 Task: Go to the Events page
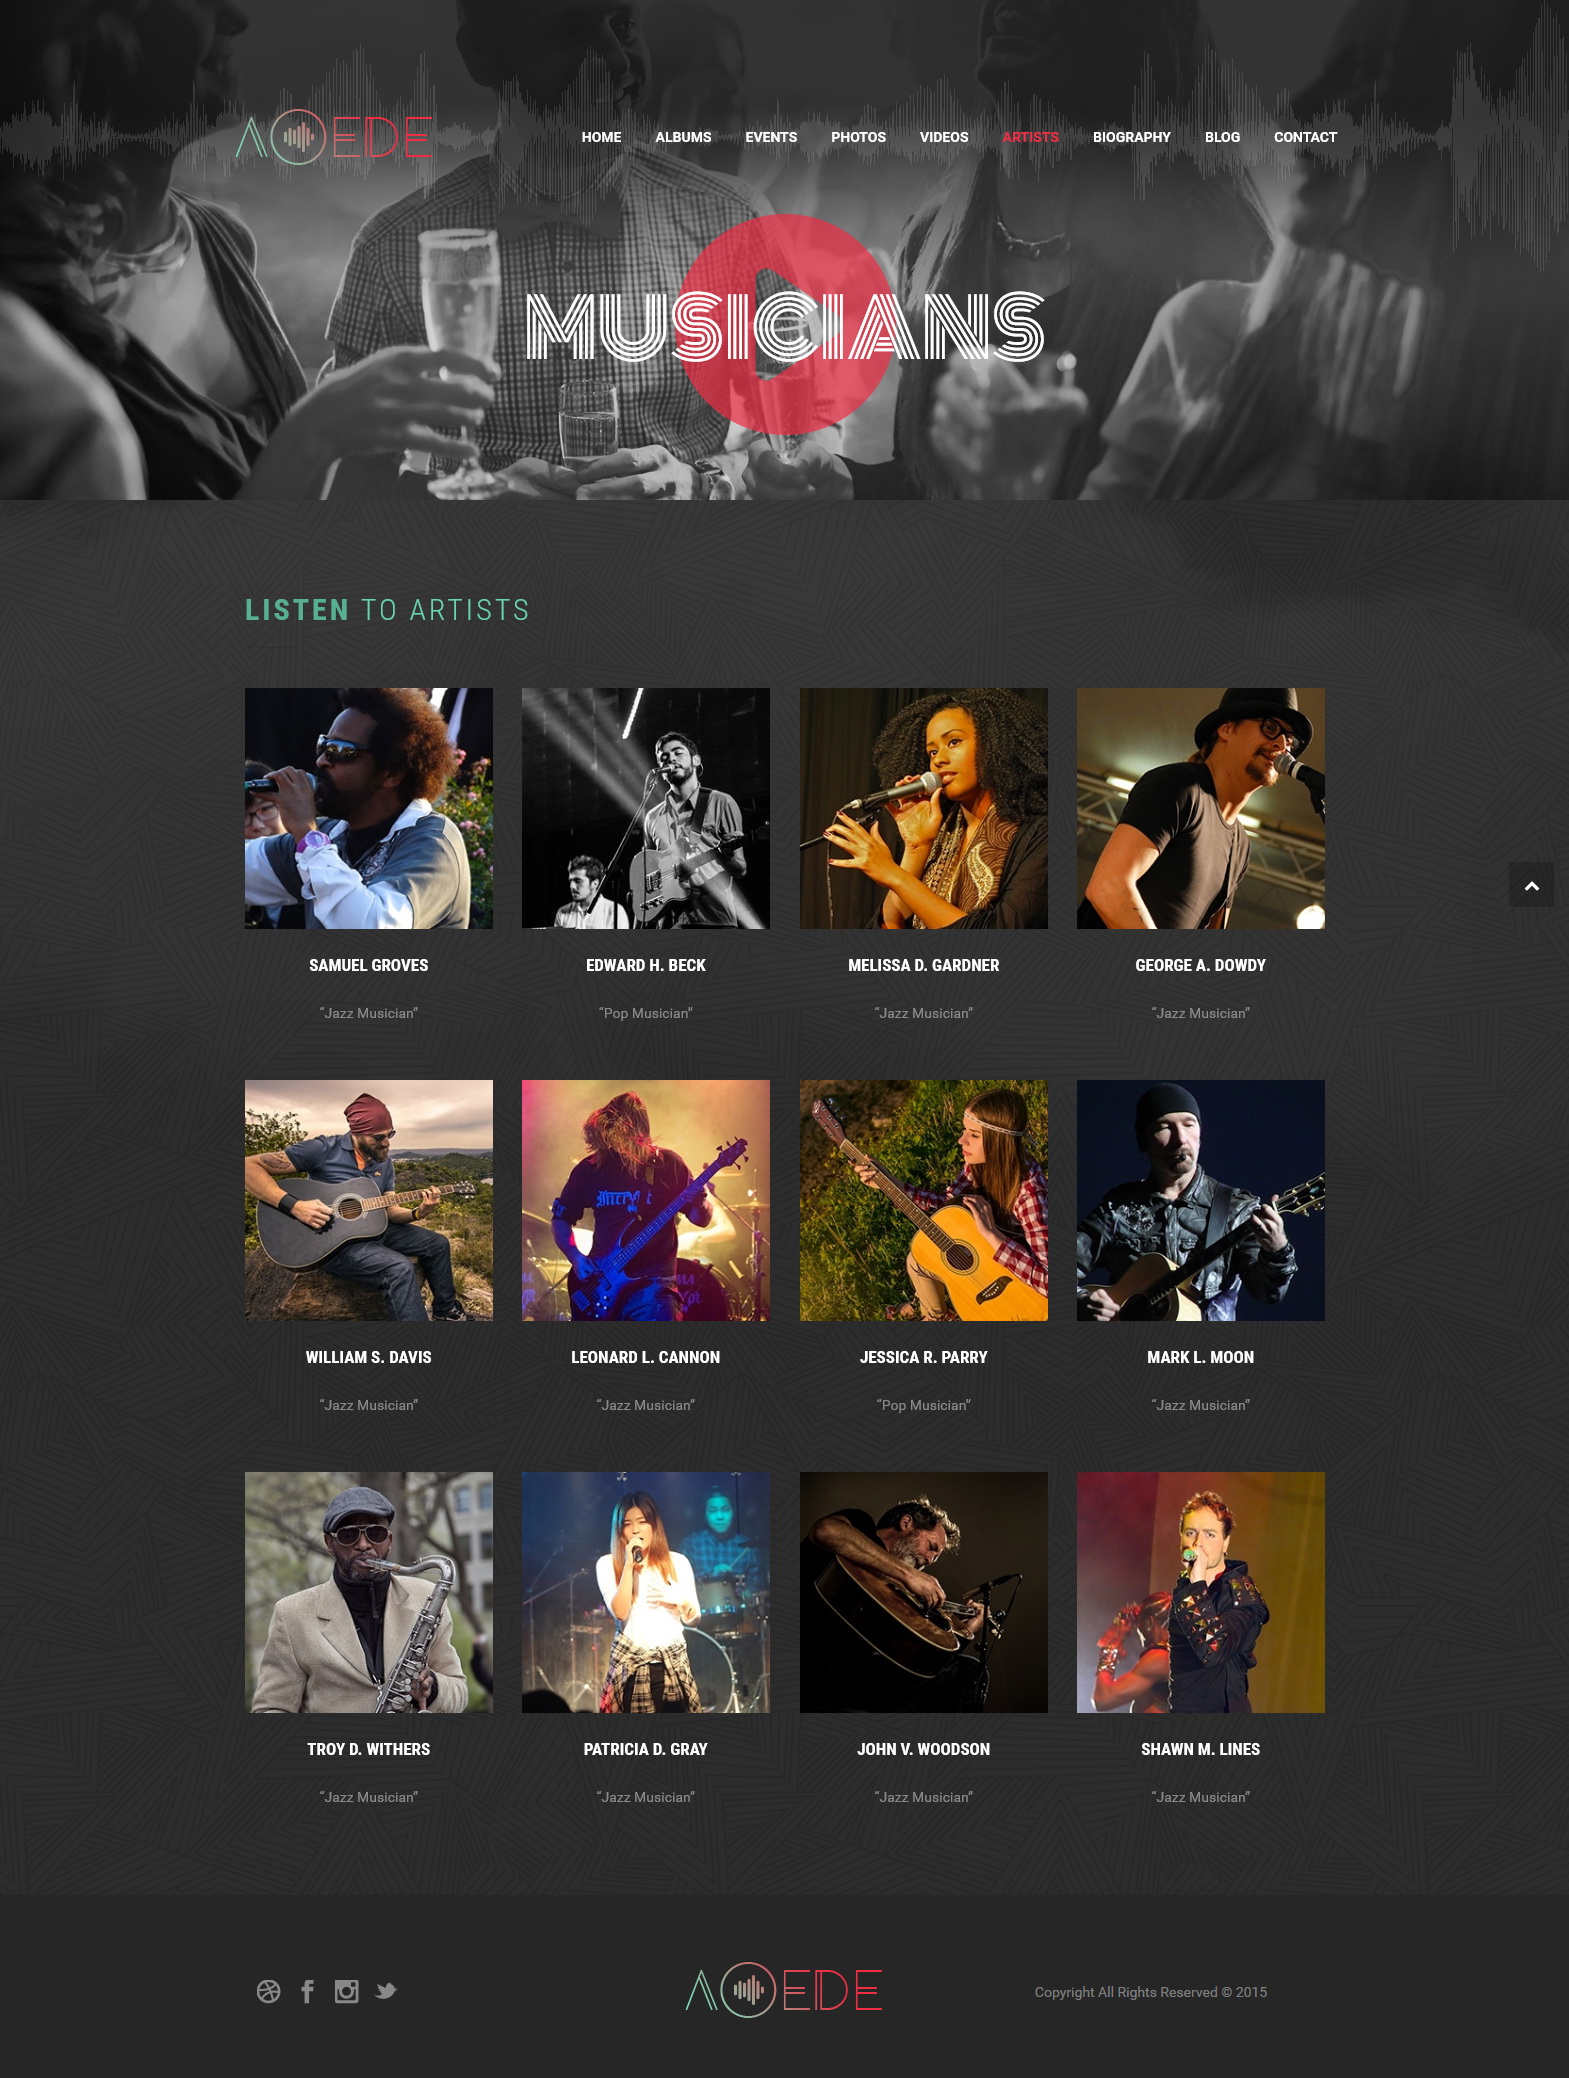[x=771, y=137]
